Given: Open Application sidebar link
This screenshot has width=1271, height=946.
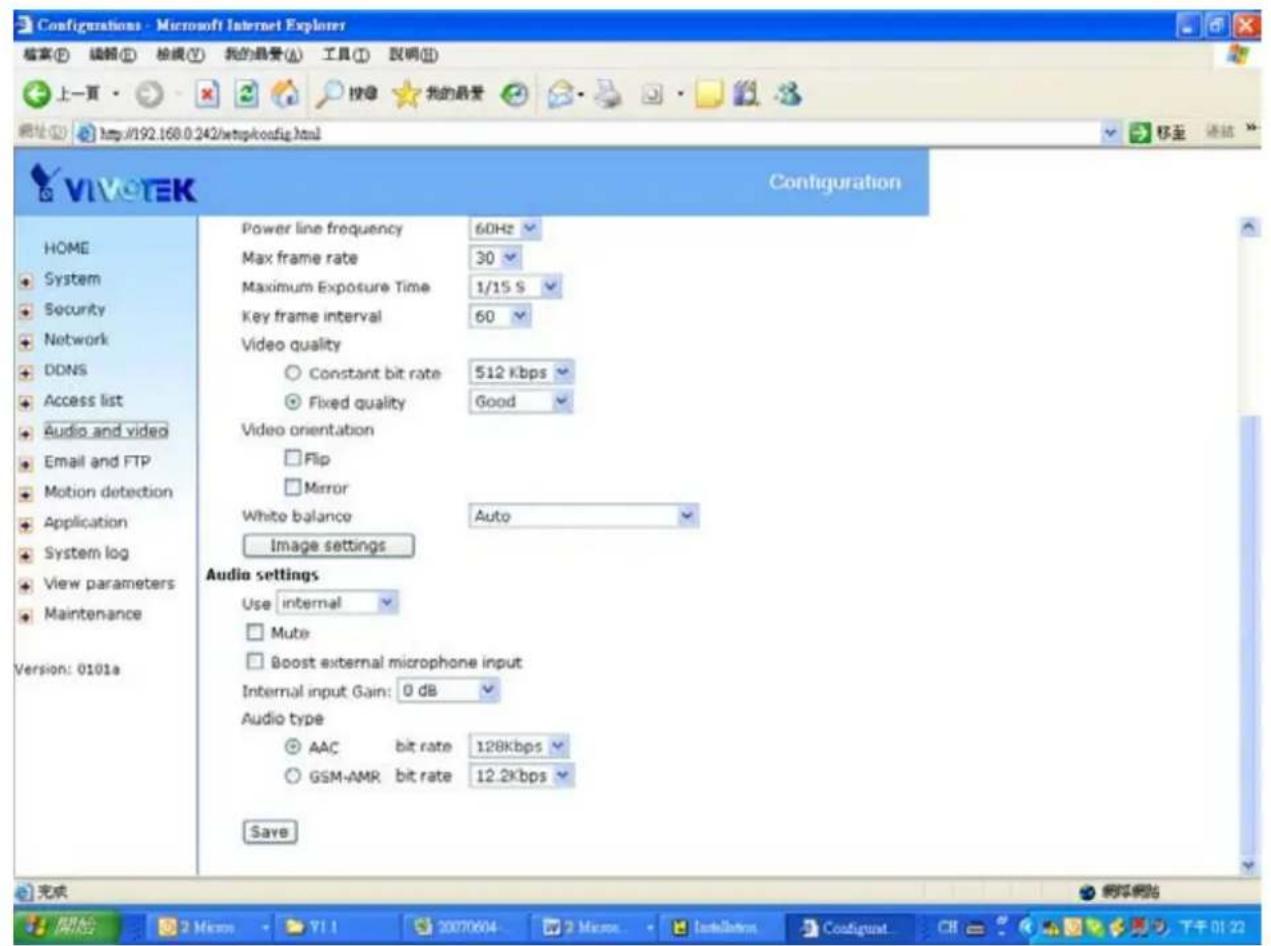Looking at the screenshot, I should coord(85,523).
